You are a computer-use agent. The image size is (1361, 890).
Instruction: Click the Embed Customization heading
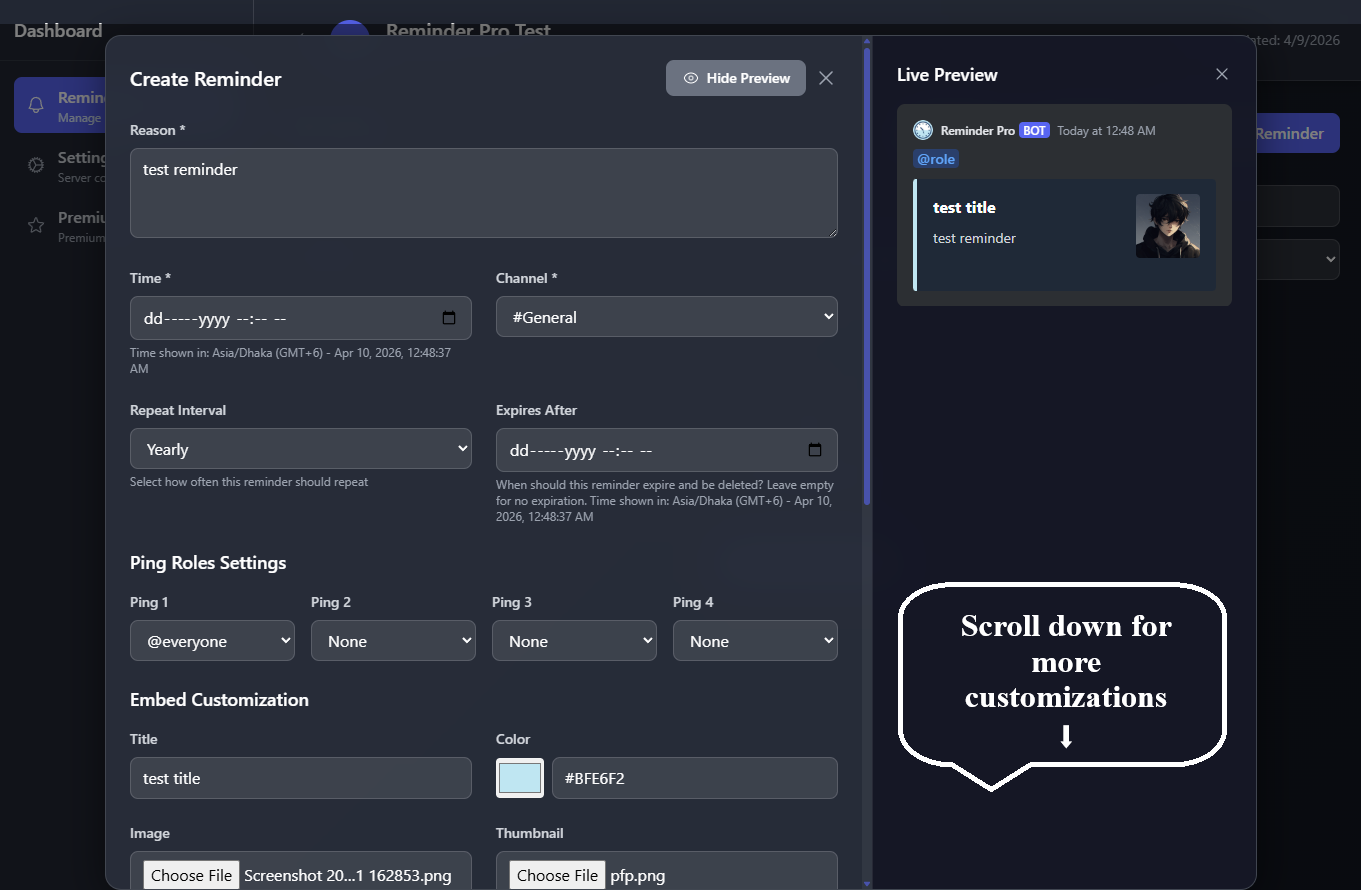point(219,700)
